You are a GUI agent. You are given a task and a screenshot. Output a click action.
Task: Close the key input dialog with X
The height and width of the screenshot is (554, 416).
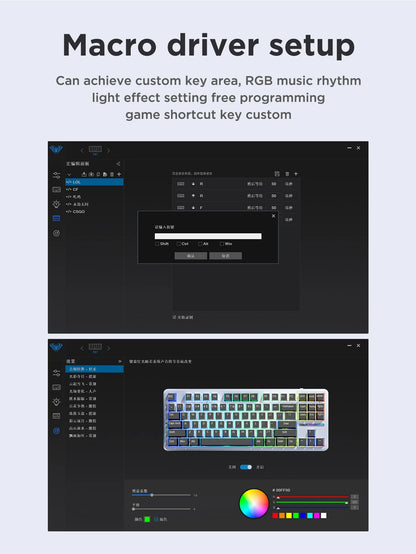click(x=273, y=216)
